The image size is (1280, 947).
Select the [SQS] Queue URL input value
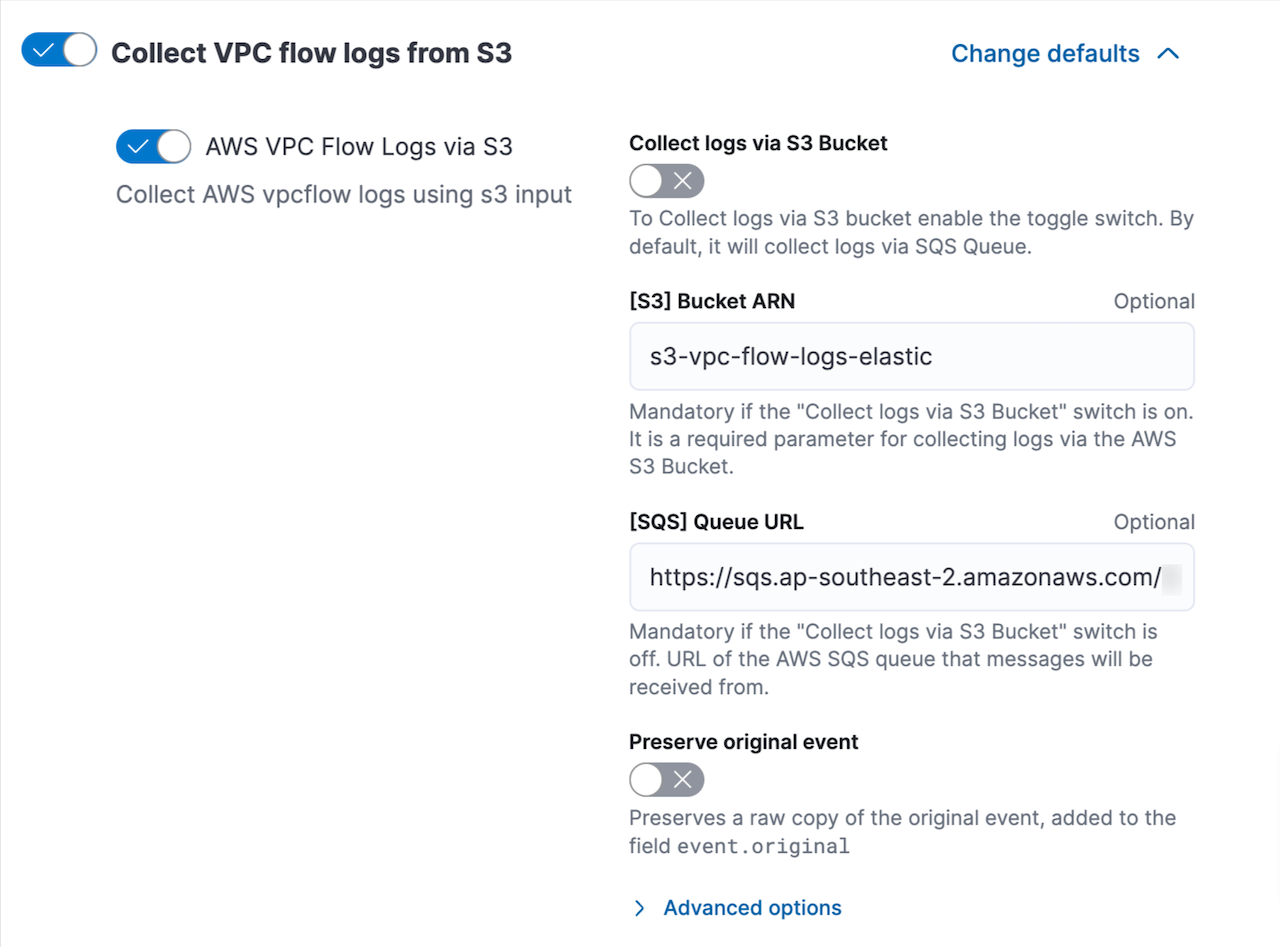pos(911,577)
